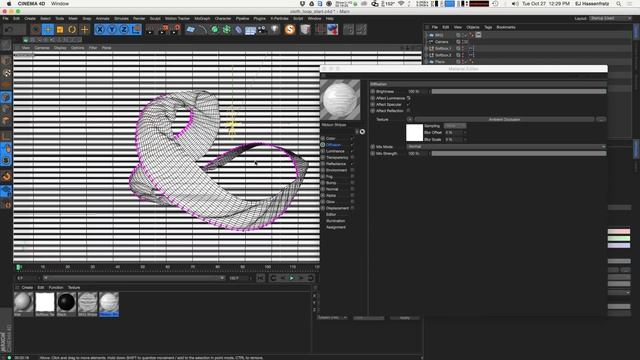The image size is (640, 360).
Task: Click the Workplane grid icon in left palette
Action: tap(6, 191)
